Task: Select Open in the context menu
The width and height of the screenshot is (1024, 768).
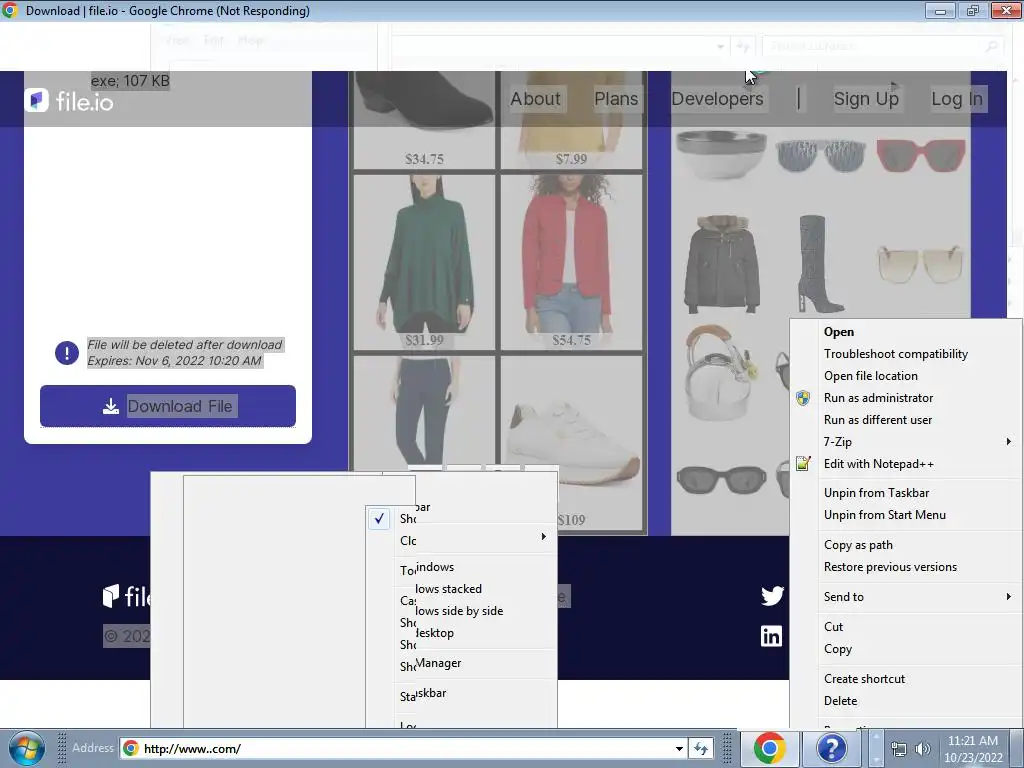Action: [x=839, y=332]
